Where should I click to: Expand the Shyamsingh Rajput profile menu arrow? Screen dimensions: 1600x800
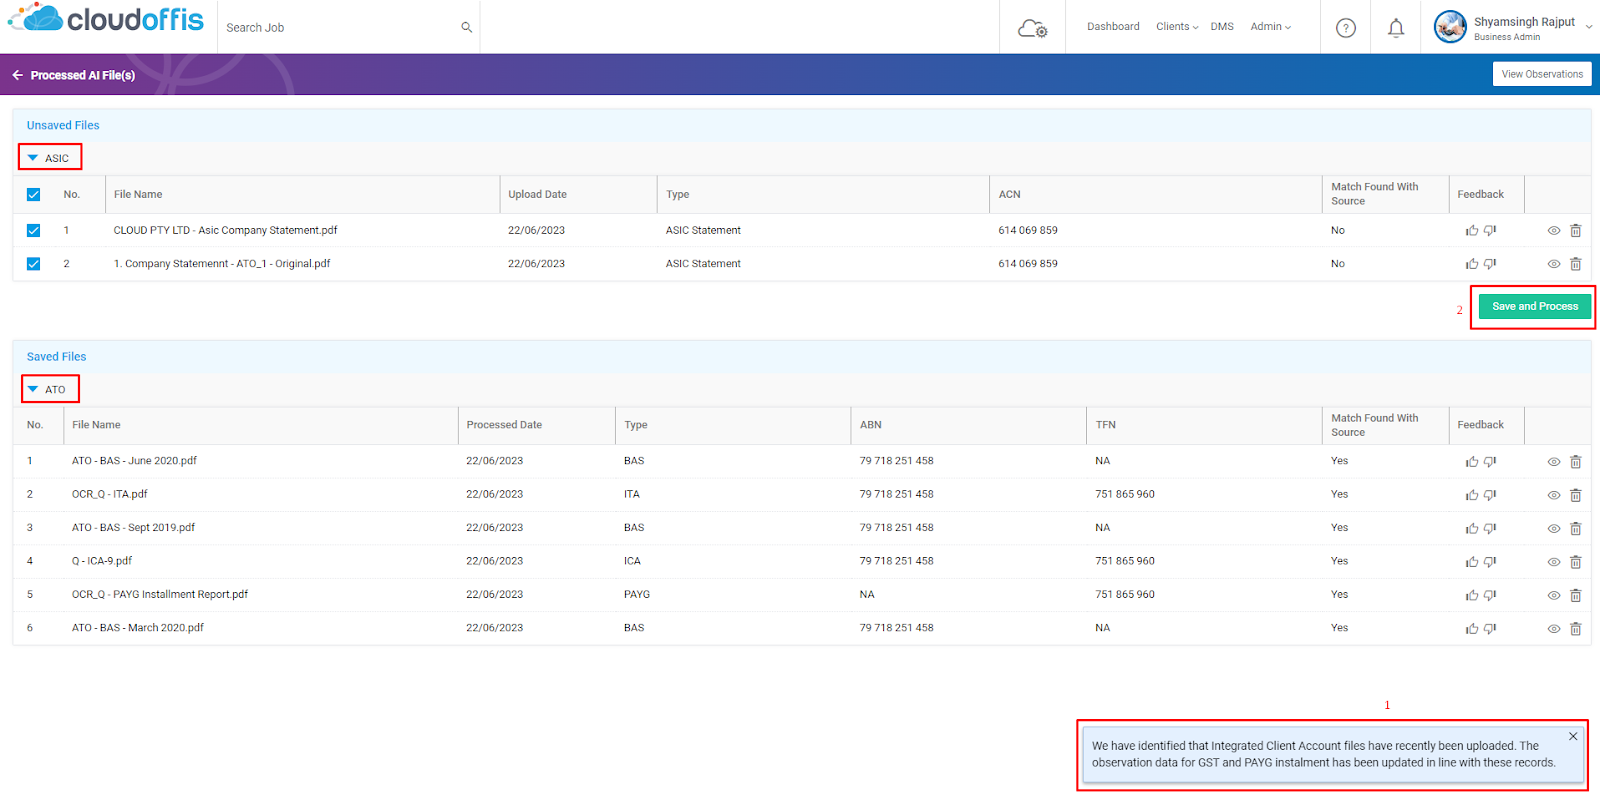1589,27
